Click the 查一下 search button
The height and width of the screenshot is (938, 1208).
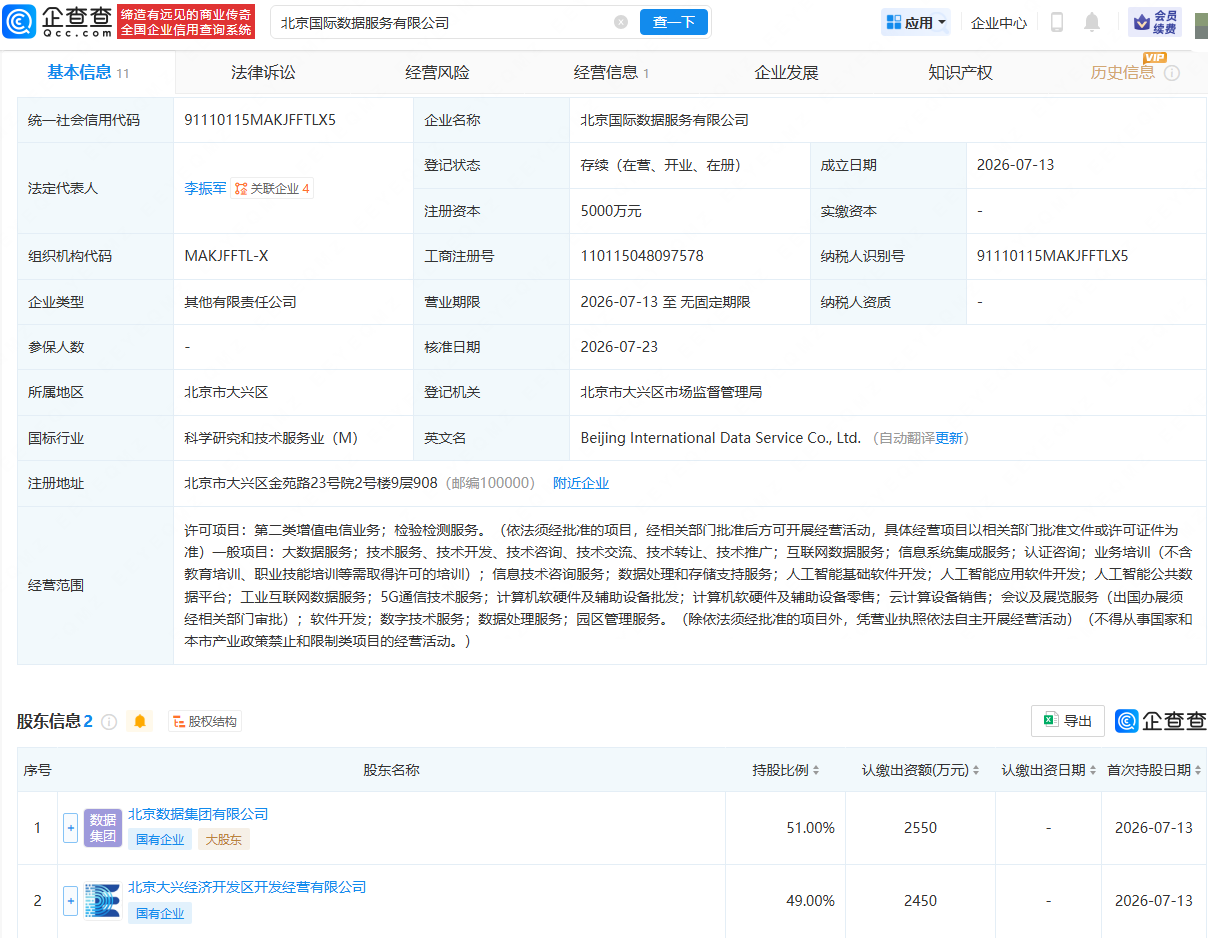click(674, 22)
